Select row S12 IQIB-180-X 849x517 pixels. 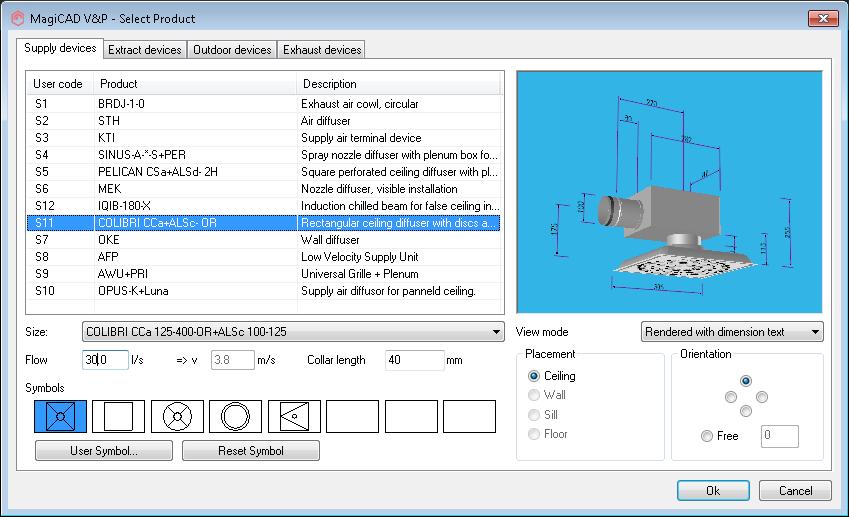click(x=264, y=206)
